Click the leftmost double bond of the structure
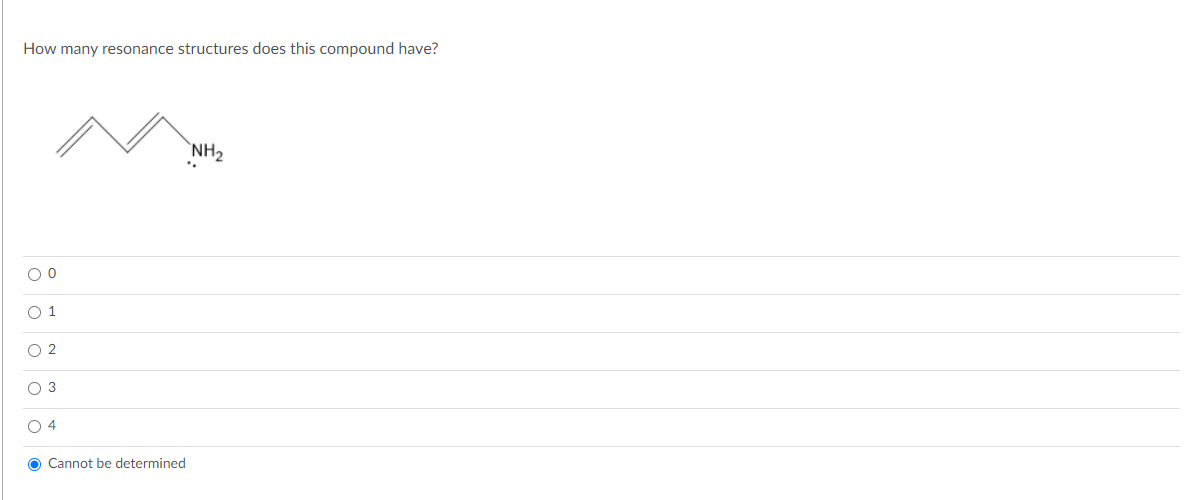This screenshot has height=500, width=1196. coord(76,136)
